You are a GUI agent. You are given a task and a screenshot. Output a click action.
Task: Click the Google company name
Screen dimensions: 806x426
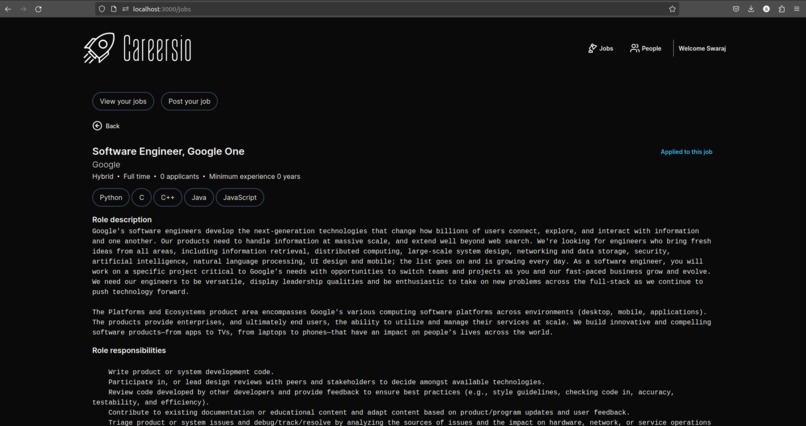106,164
